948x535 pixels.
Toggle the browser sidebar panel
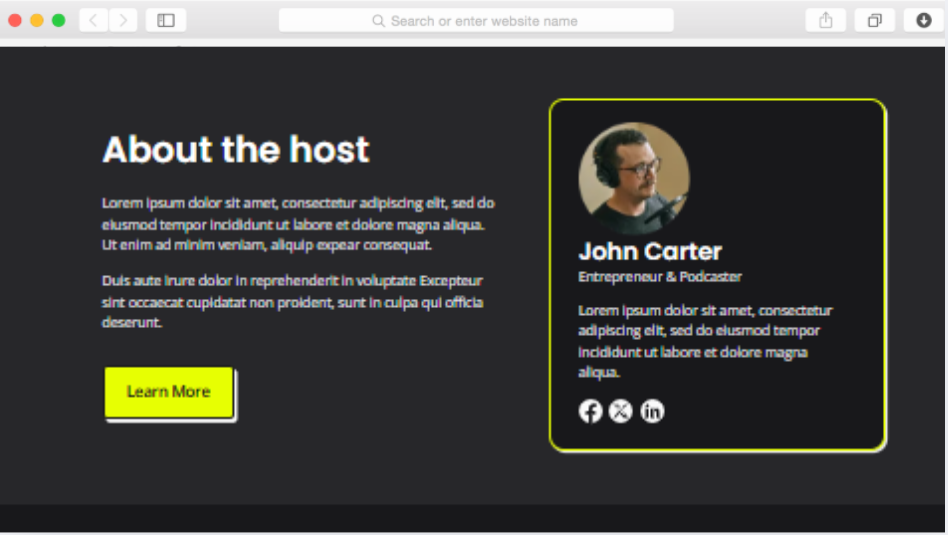[x=166, y=20]
